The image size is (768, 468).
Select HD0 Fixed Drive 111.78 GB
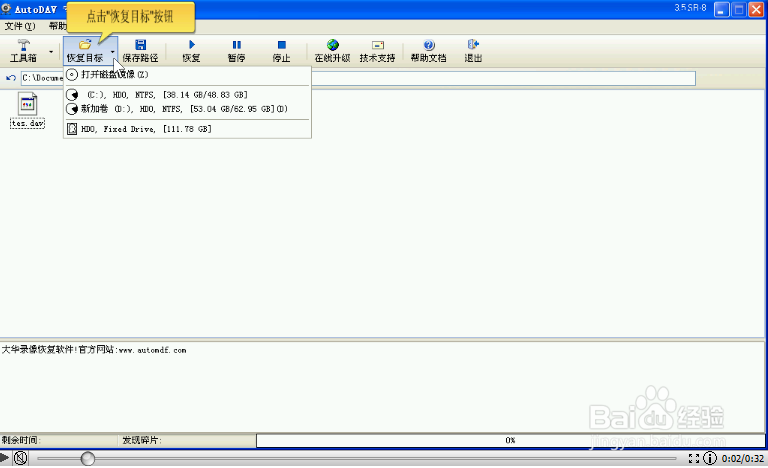pos(187,129)
